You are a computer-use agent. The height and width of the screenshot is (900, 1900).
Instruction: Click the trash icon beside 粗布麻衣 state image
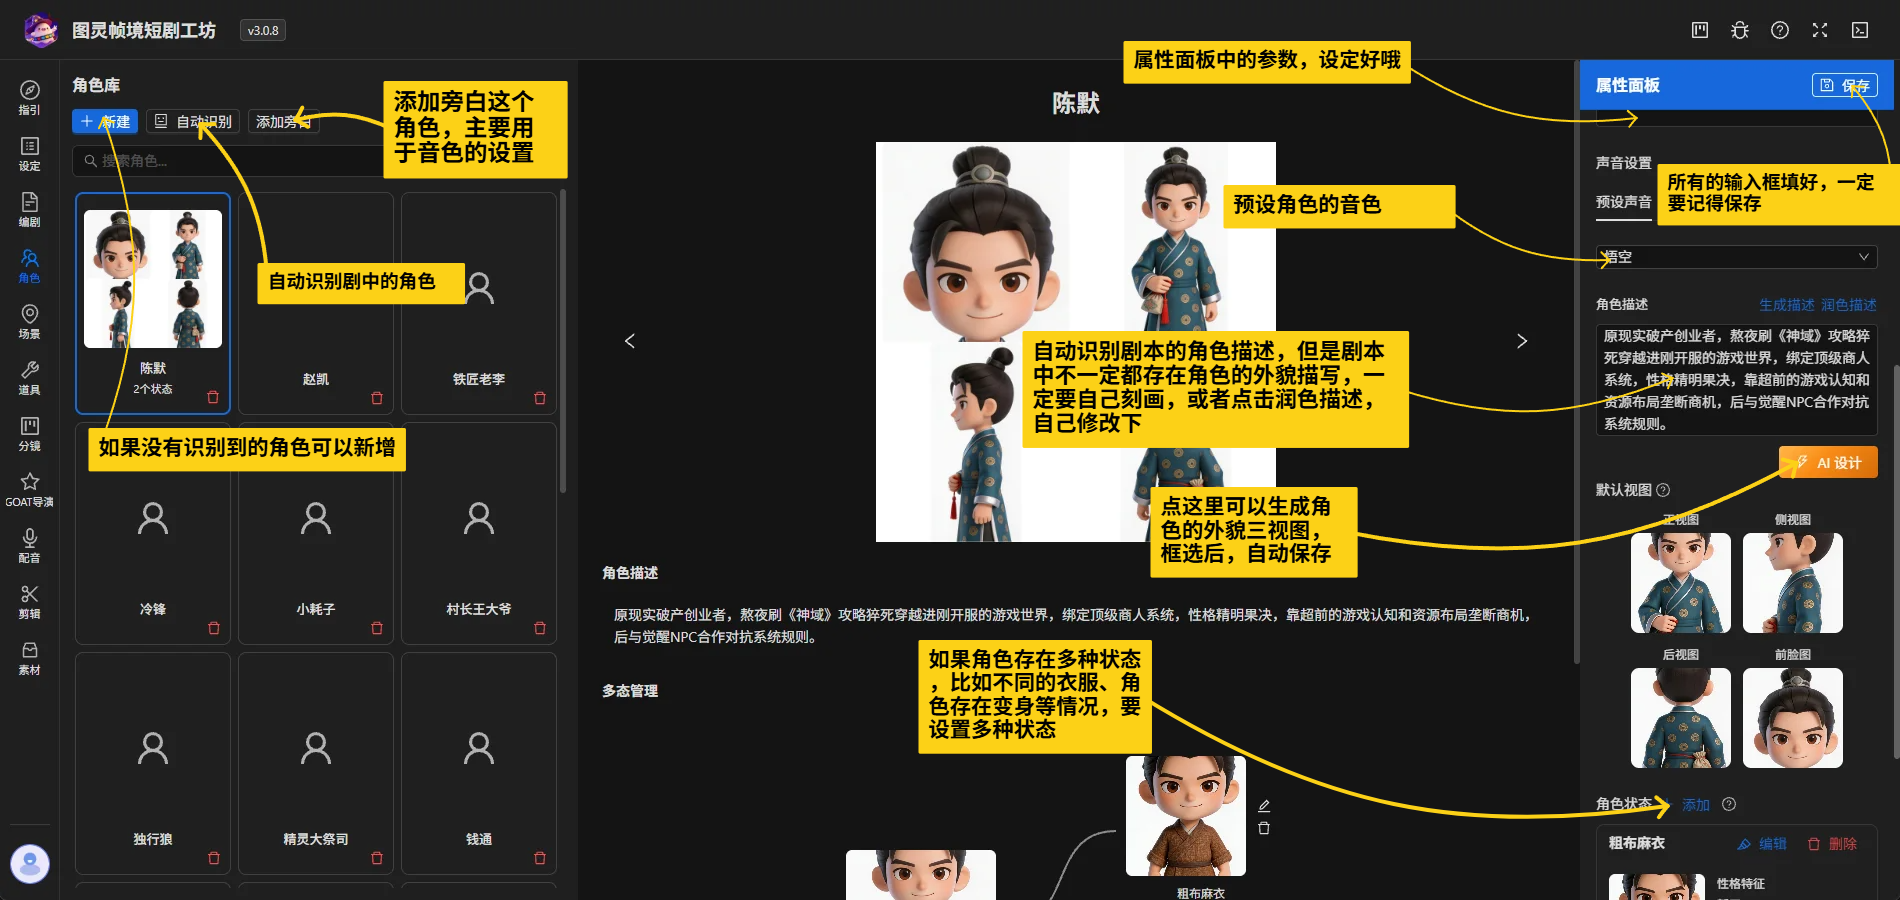[1264, 828]
